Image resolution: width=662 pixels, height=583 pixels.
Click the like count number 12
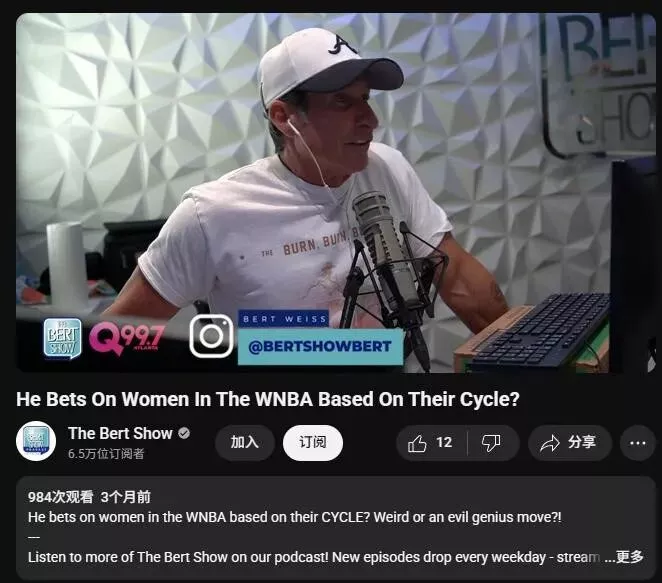click(x=444, y=442)
